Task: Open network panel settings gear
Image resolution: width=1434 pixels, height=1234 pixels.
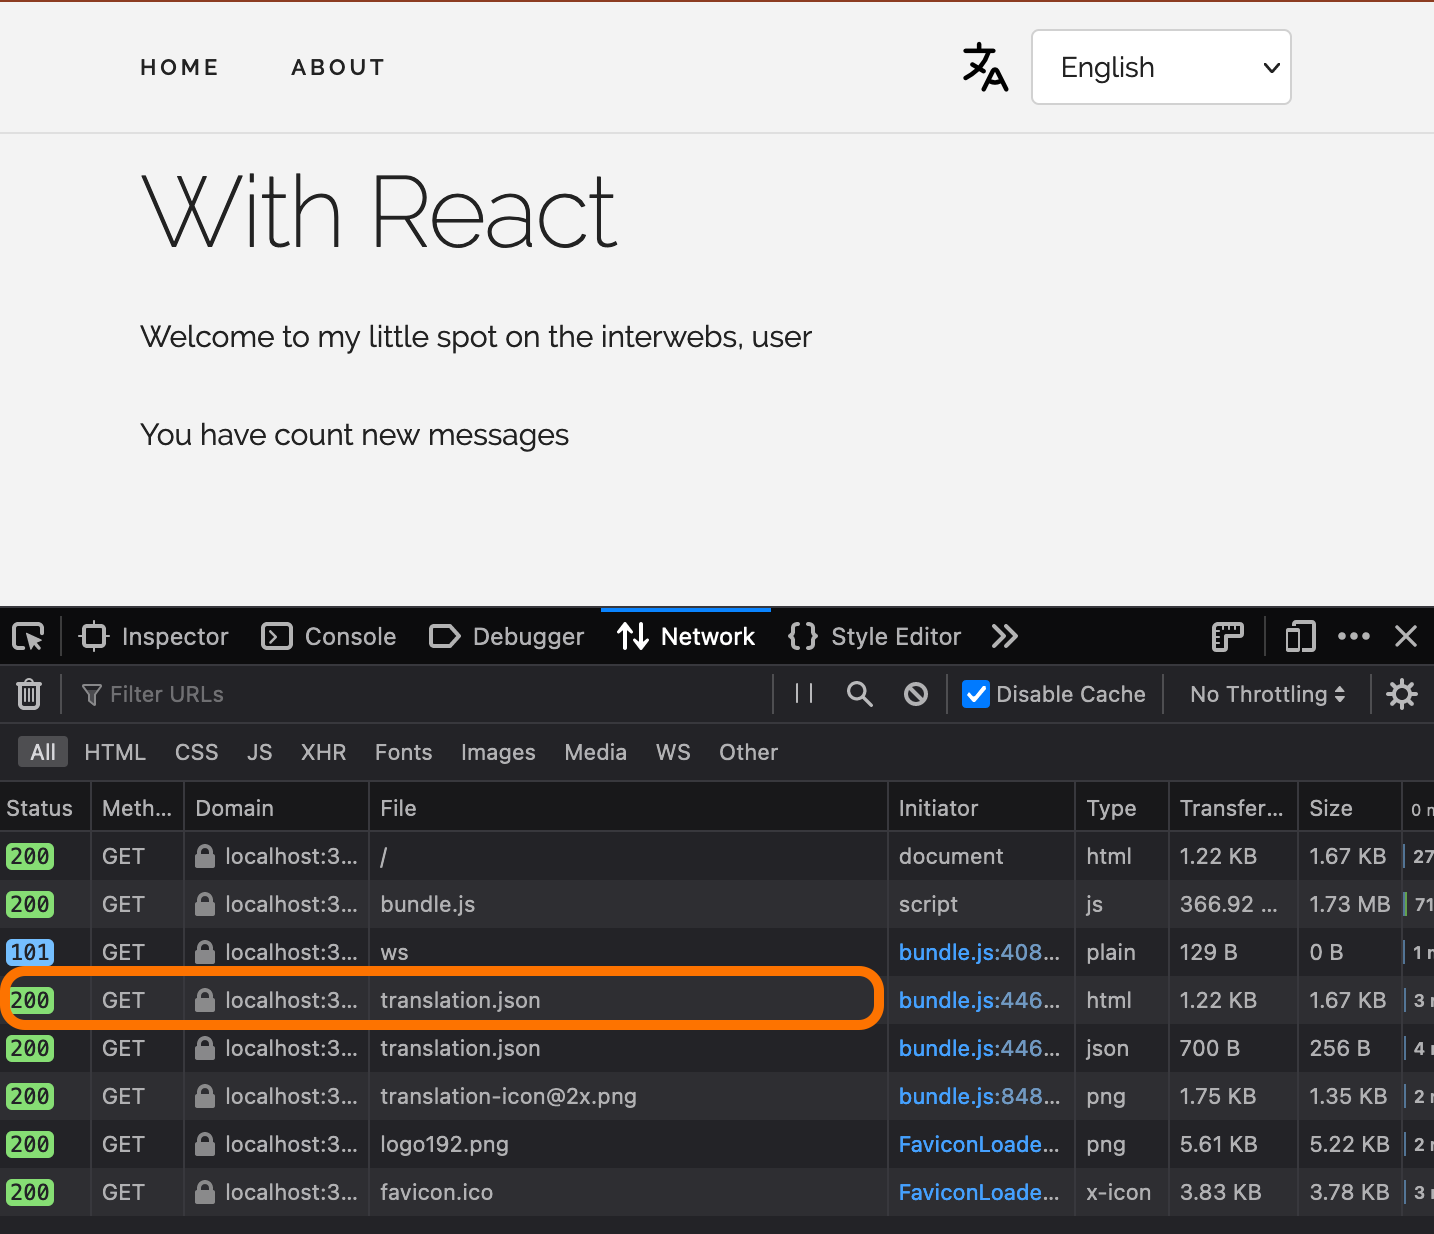Action: (1402, 694)
